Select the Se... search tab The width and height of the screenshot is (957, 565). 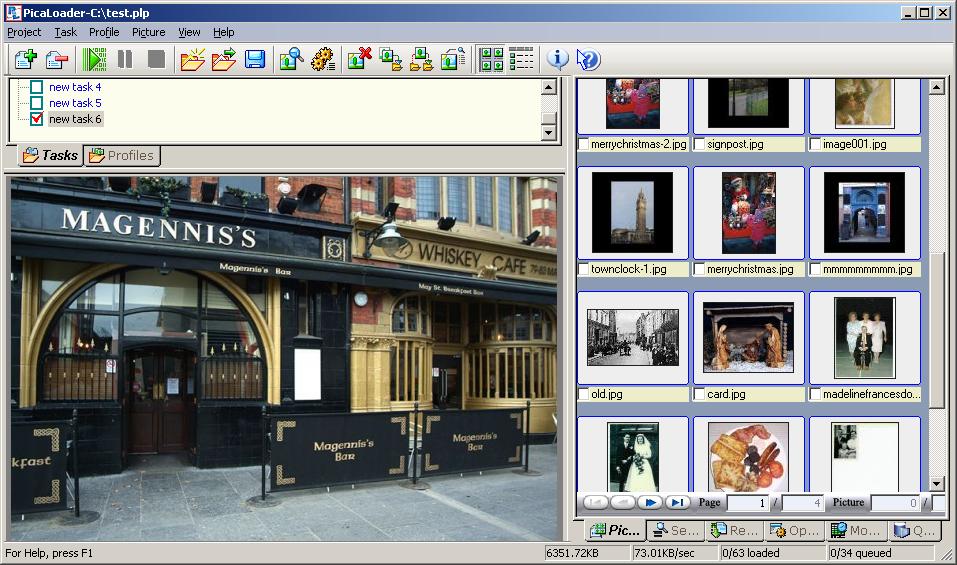676,531
